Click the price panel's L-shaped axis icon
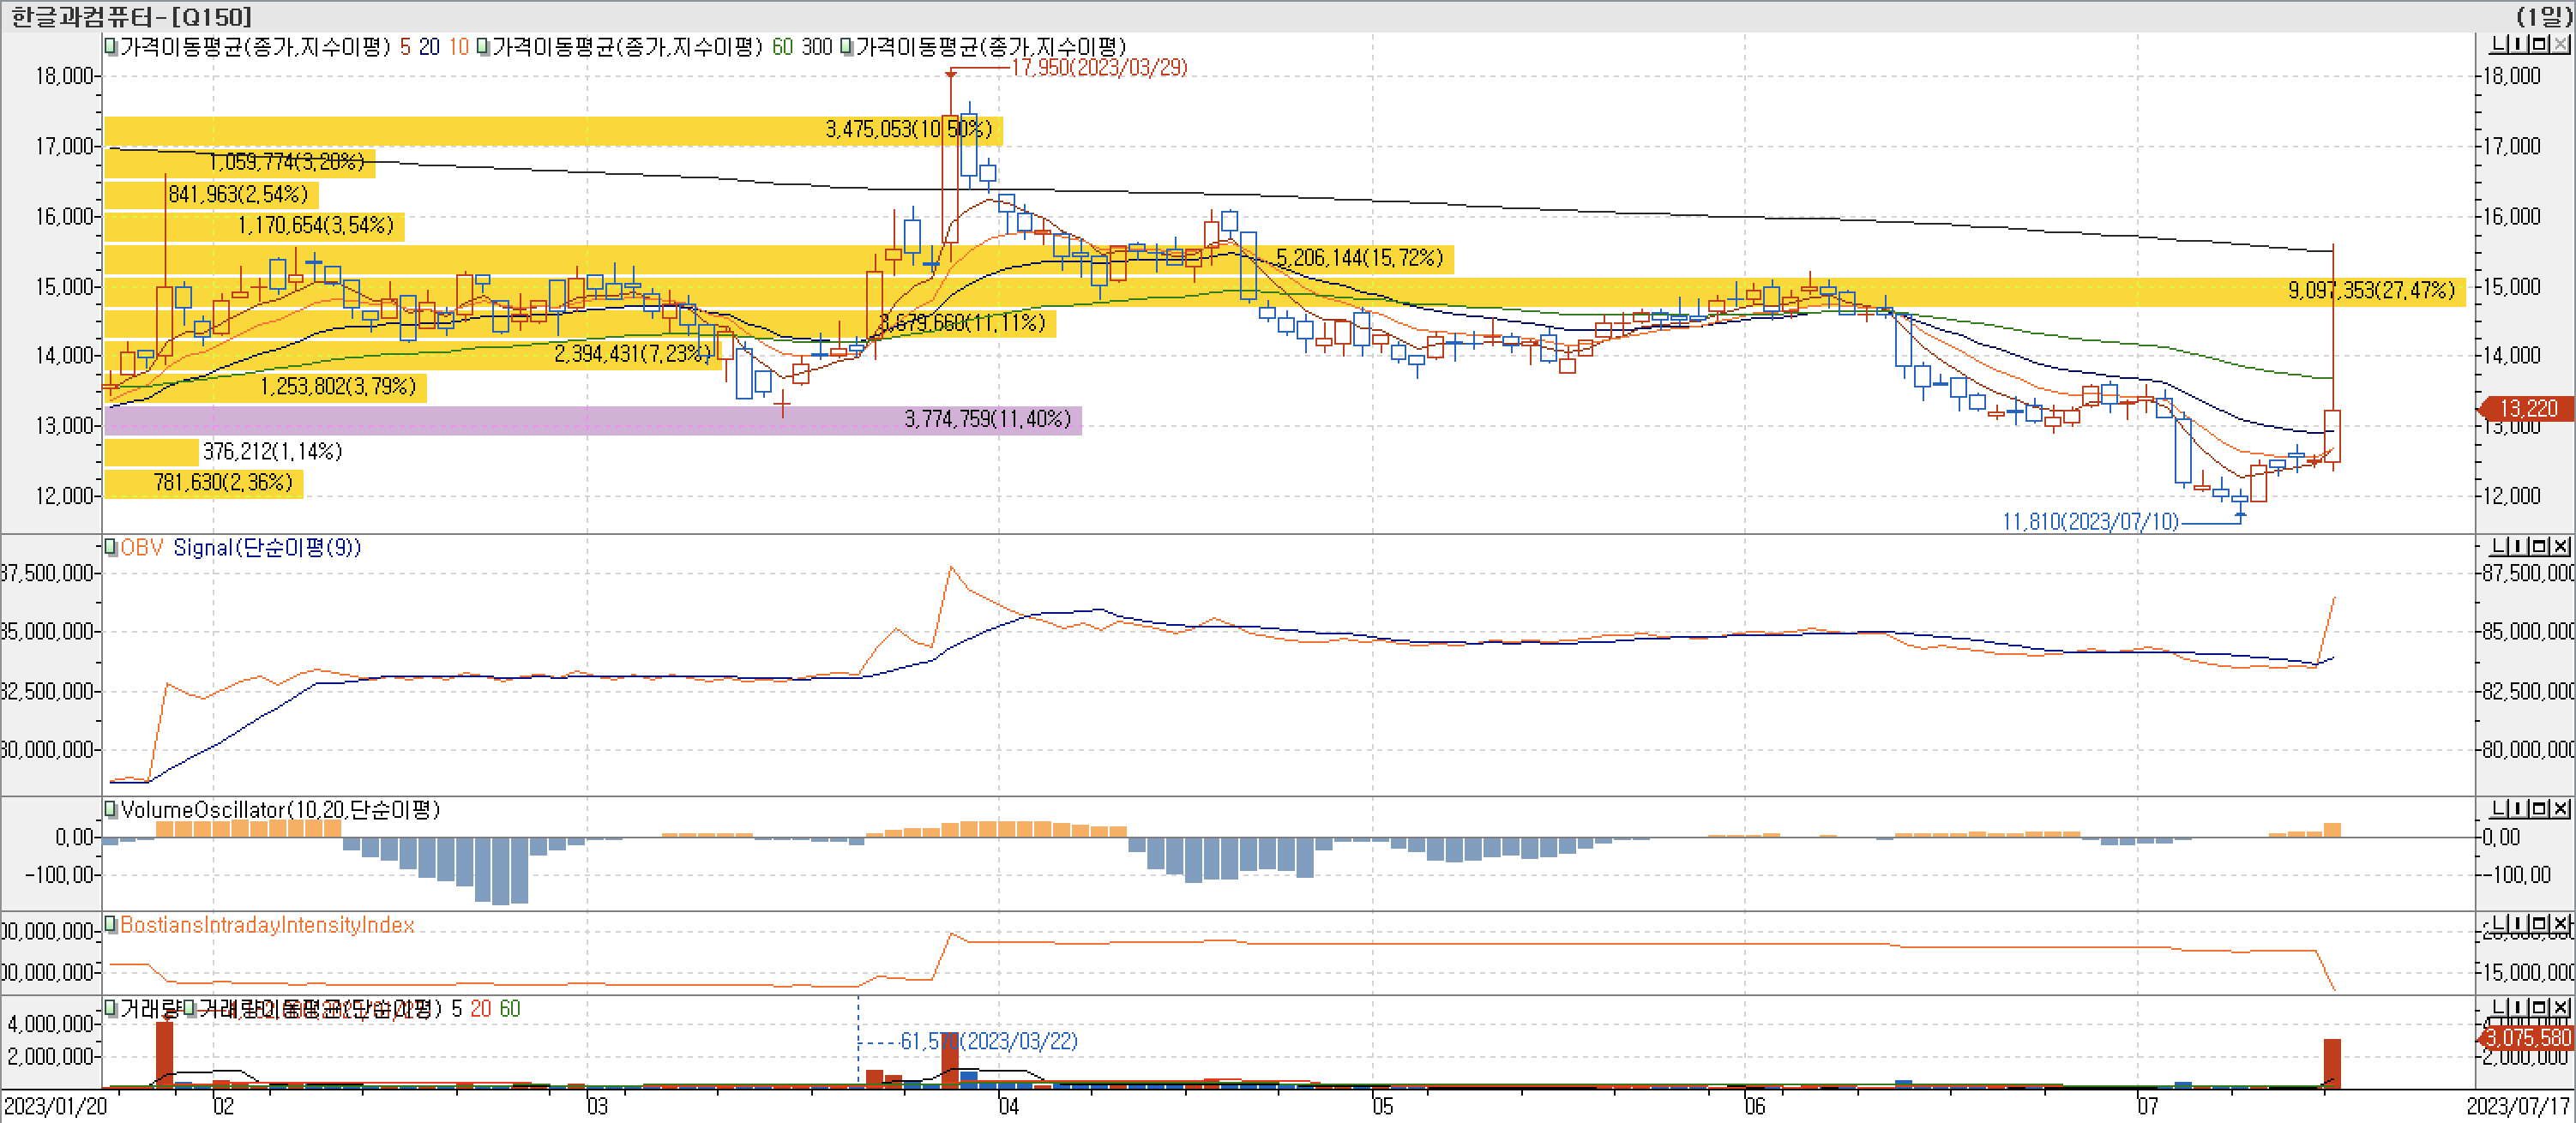Image resolution: width=2576 pixels, height=1123 pixels. (x=2499, y=44)
